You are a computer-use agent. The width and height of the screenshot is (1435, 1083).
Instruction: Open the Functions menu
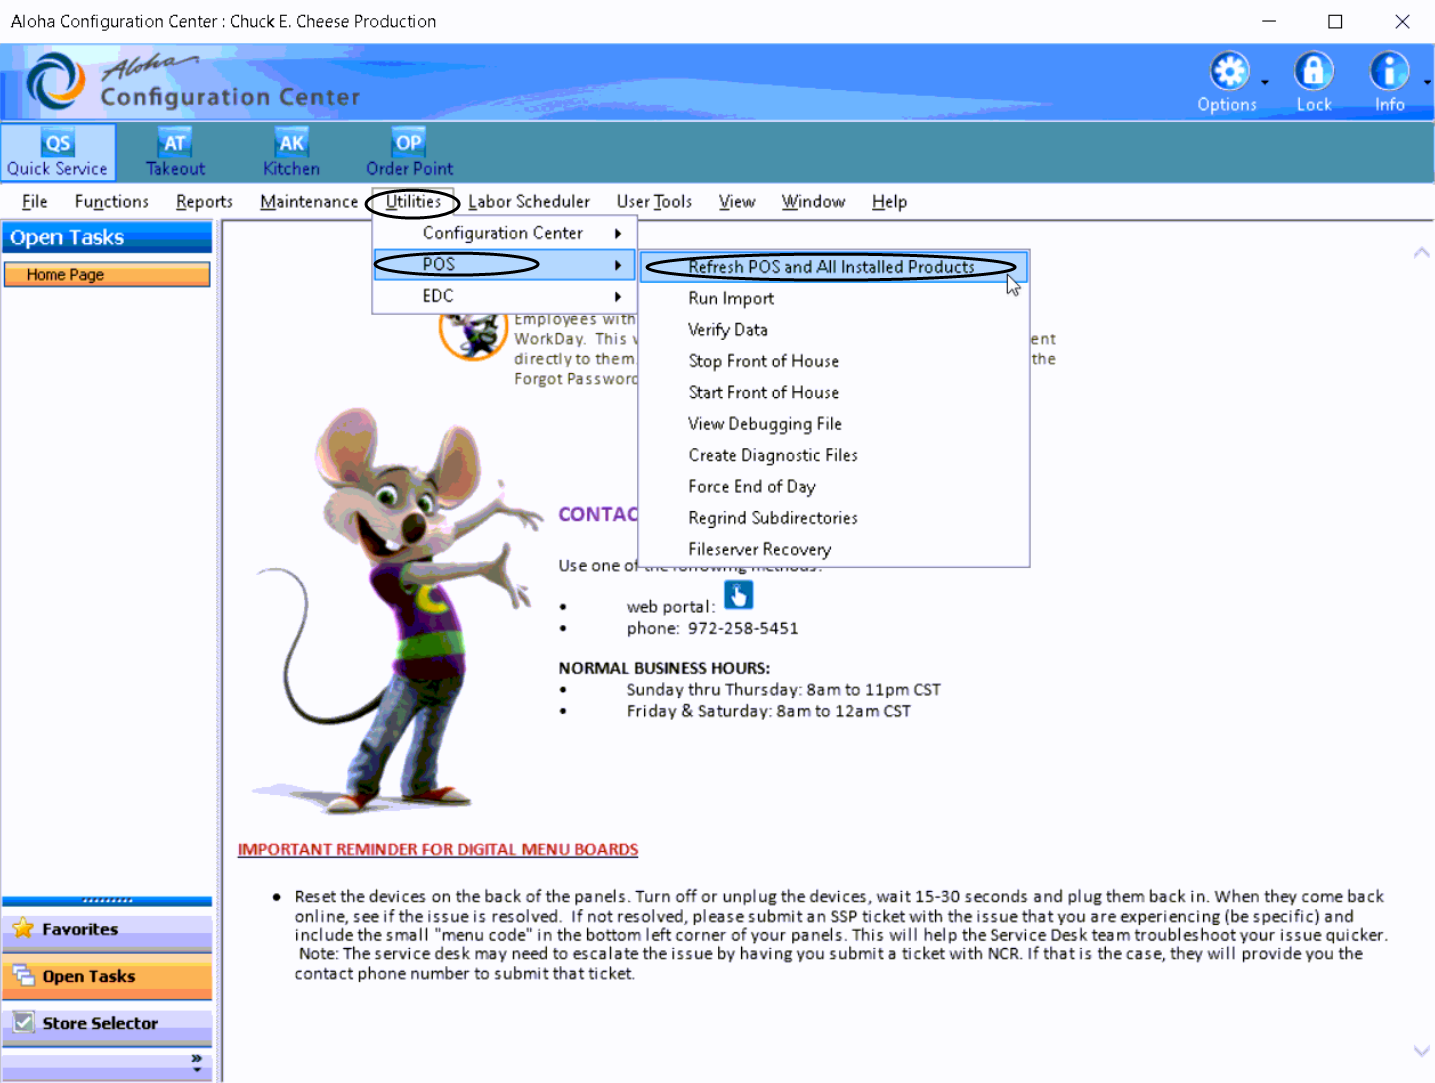pyautogui.click(x=112, y=202)
